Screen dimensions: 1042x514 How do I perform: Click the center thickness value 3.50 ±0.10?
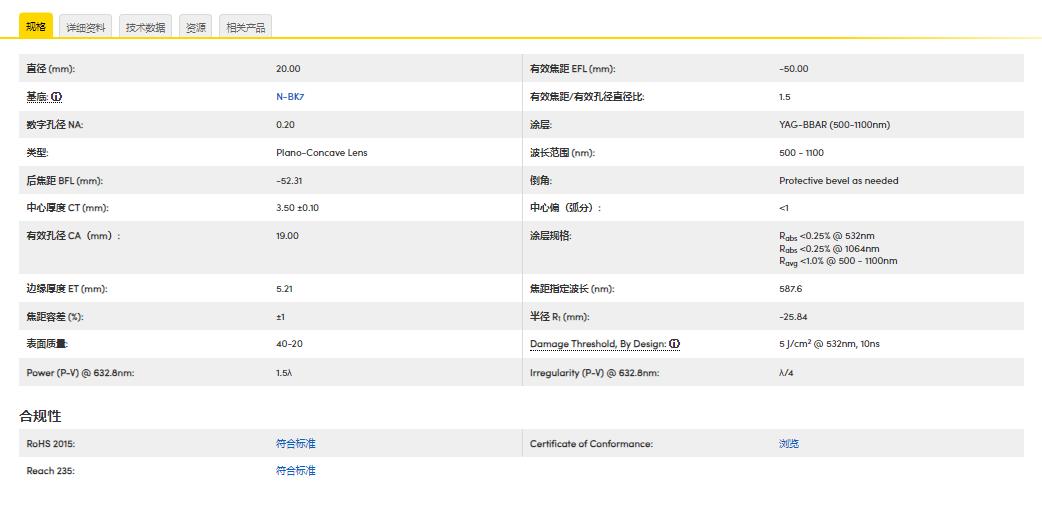[297, 207]
